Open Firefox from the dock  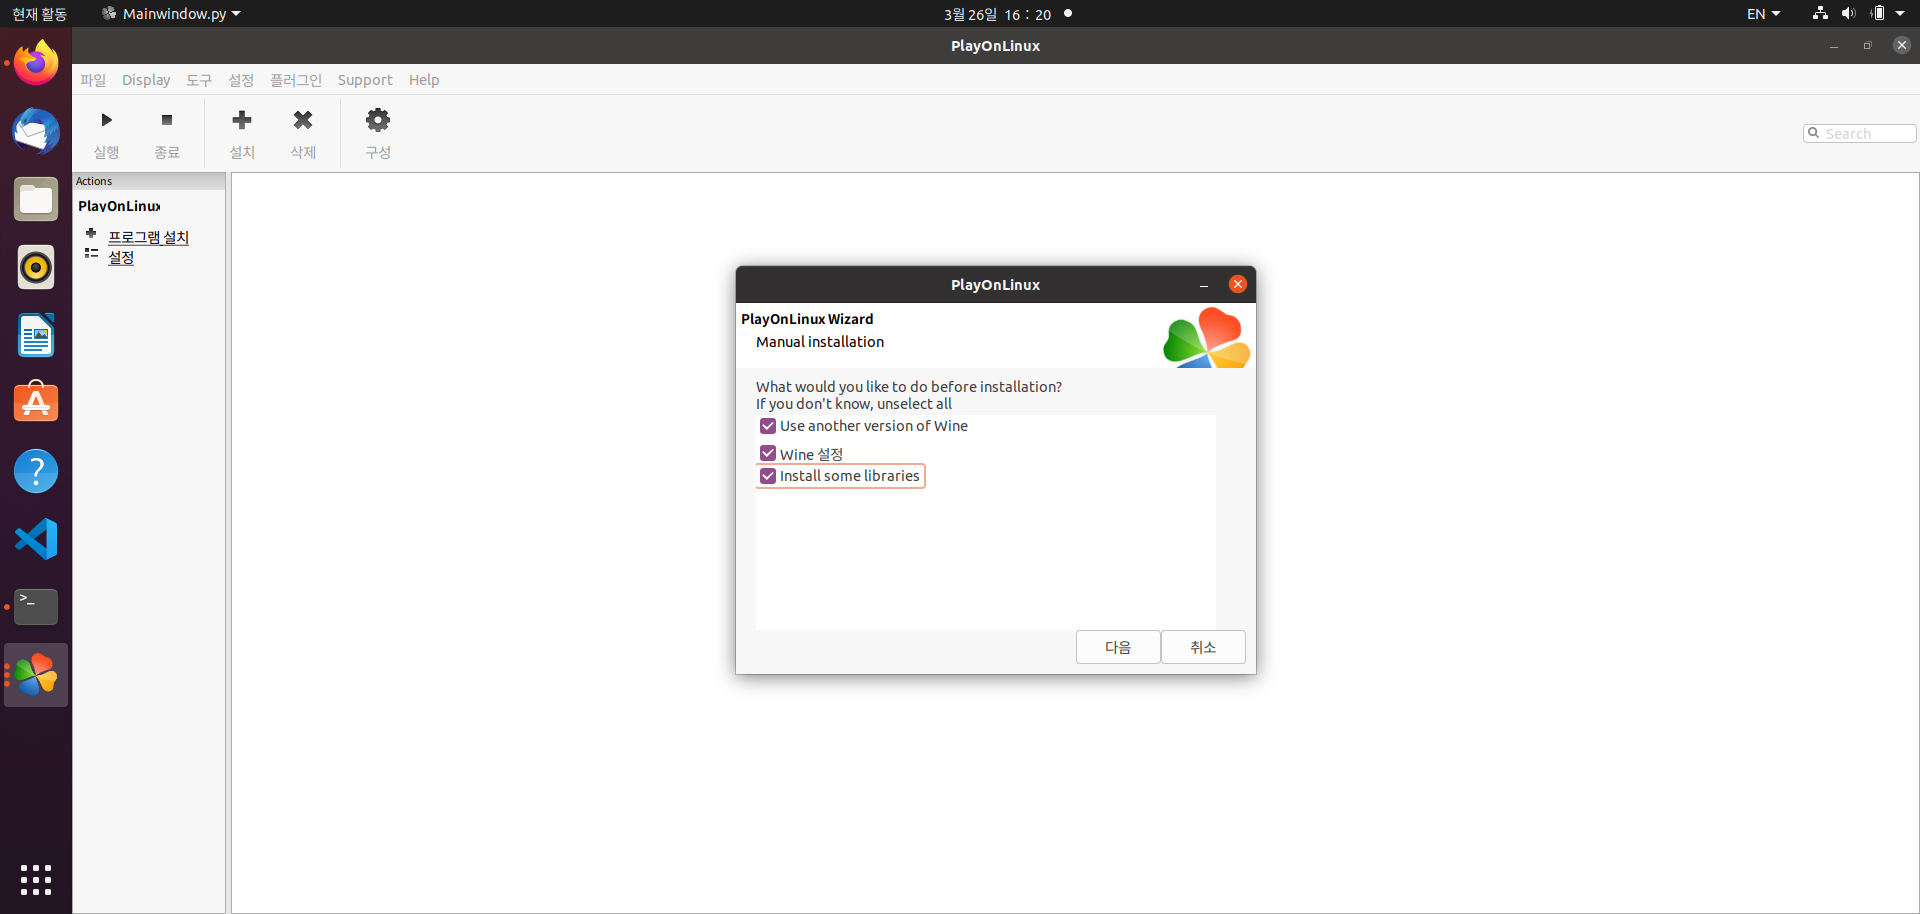click(x=36, y=63)
